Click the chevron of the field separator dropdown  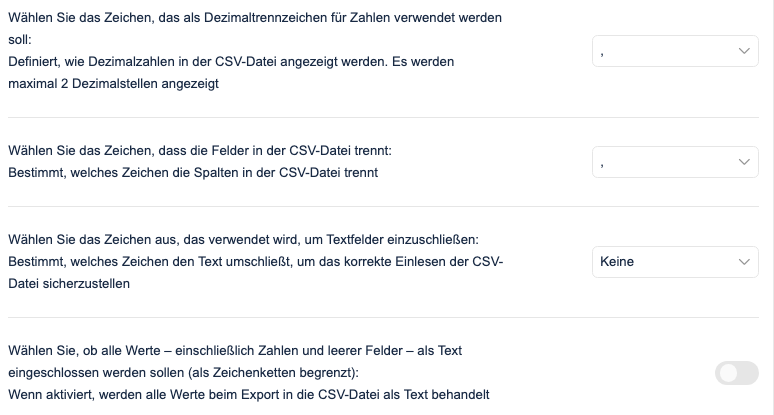tap(743, 161)
